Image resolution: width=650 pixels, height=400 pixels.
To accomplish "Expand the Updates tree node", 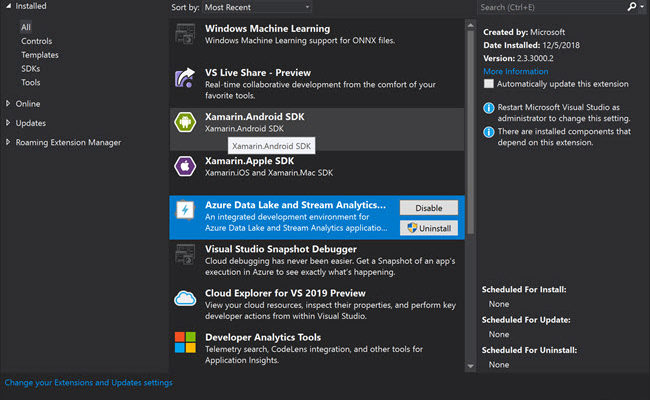I will point(8,123).
